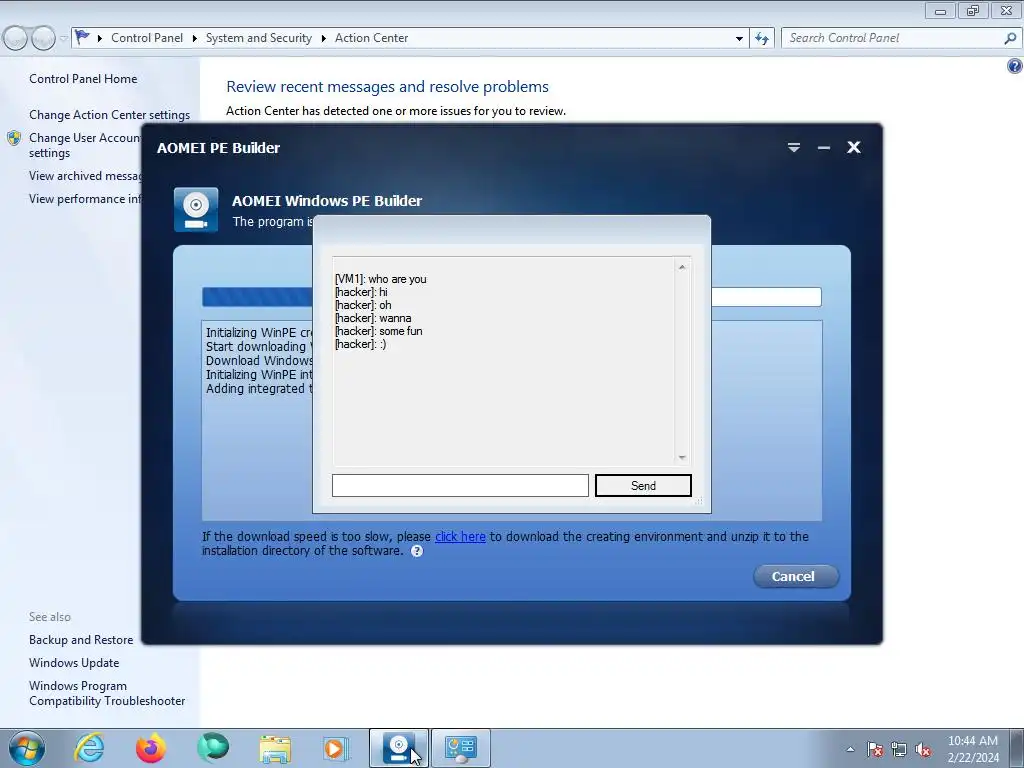The width and height of the screenshot is (1024, 768).
Task: Minimize the AOMEI PE Builder window
Action: (824, 148)
